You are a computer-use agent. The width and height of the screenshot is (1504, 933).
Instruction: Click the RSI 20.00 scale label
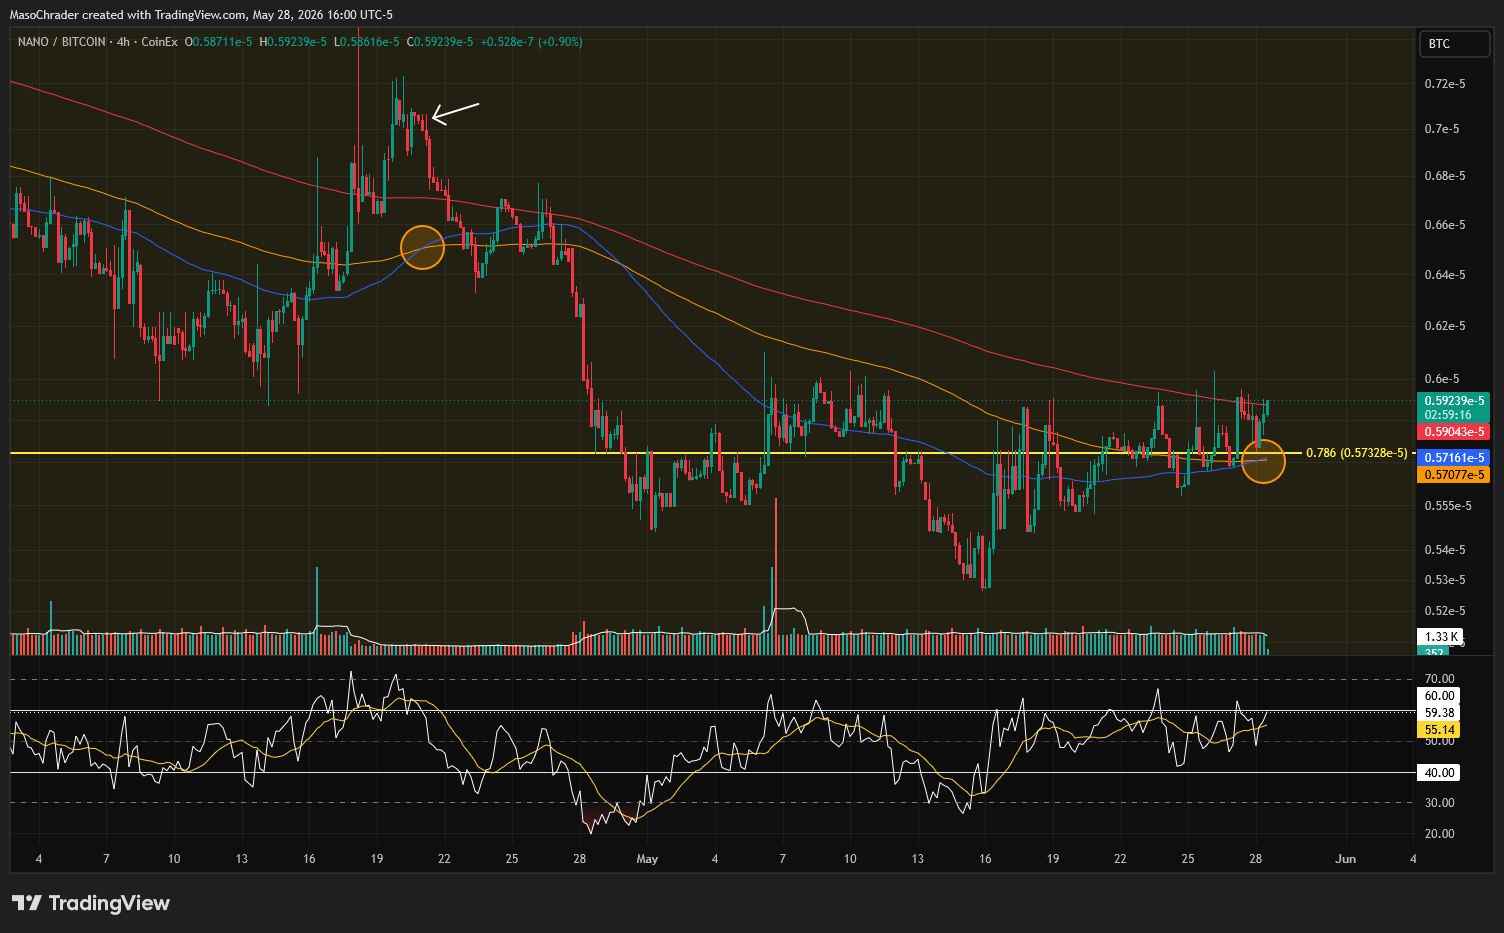click(1439, 834)
